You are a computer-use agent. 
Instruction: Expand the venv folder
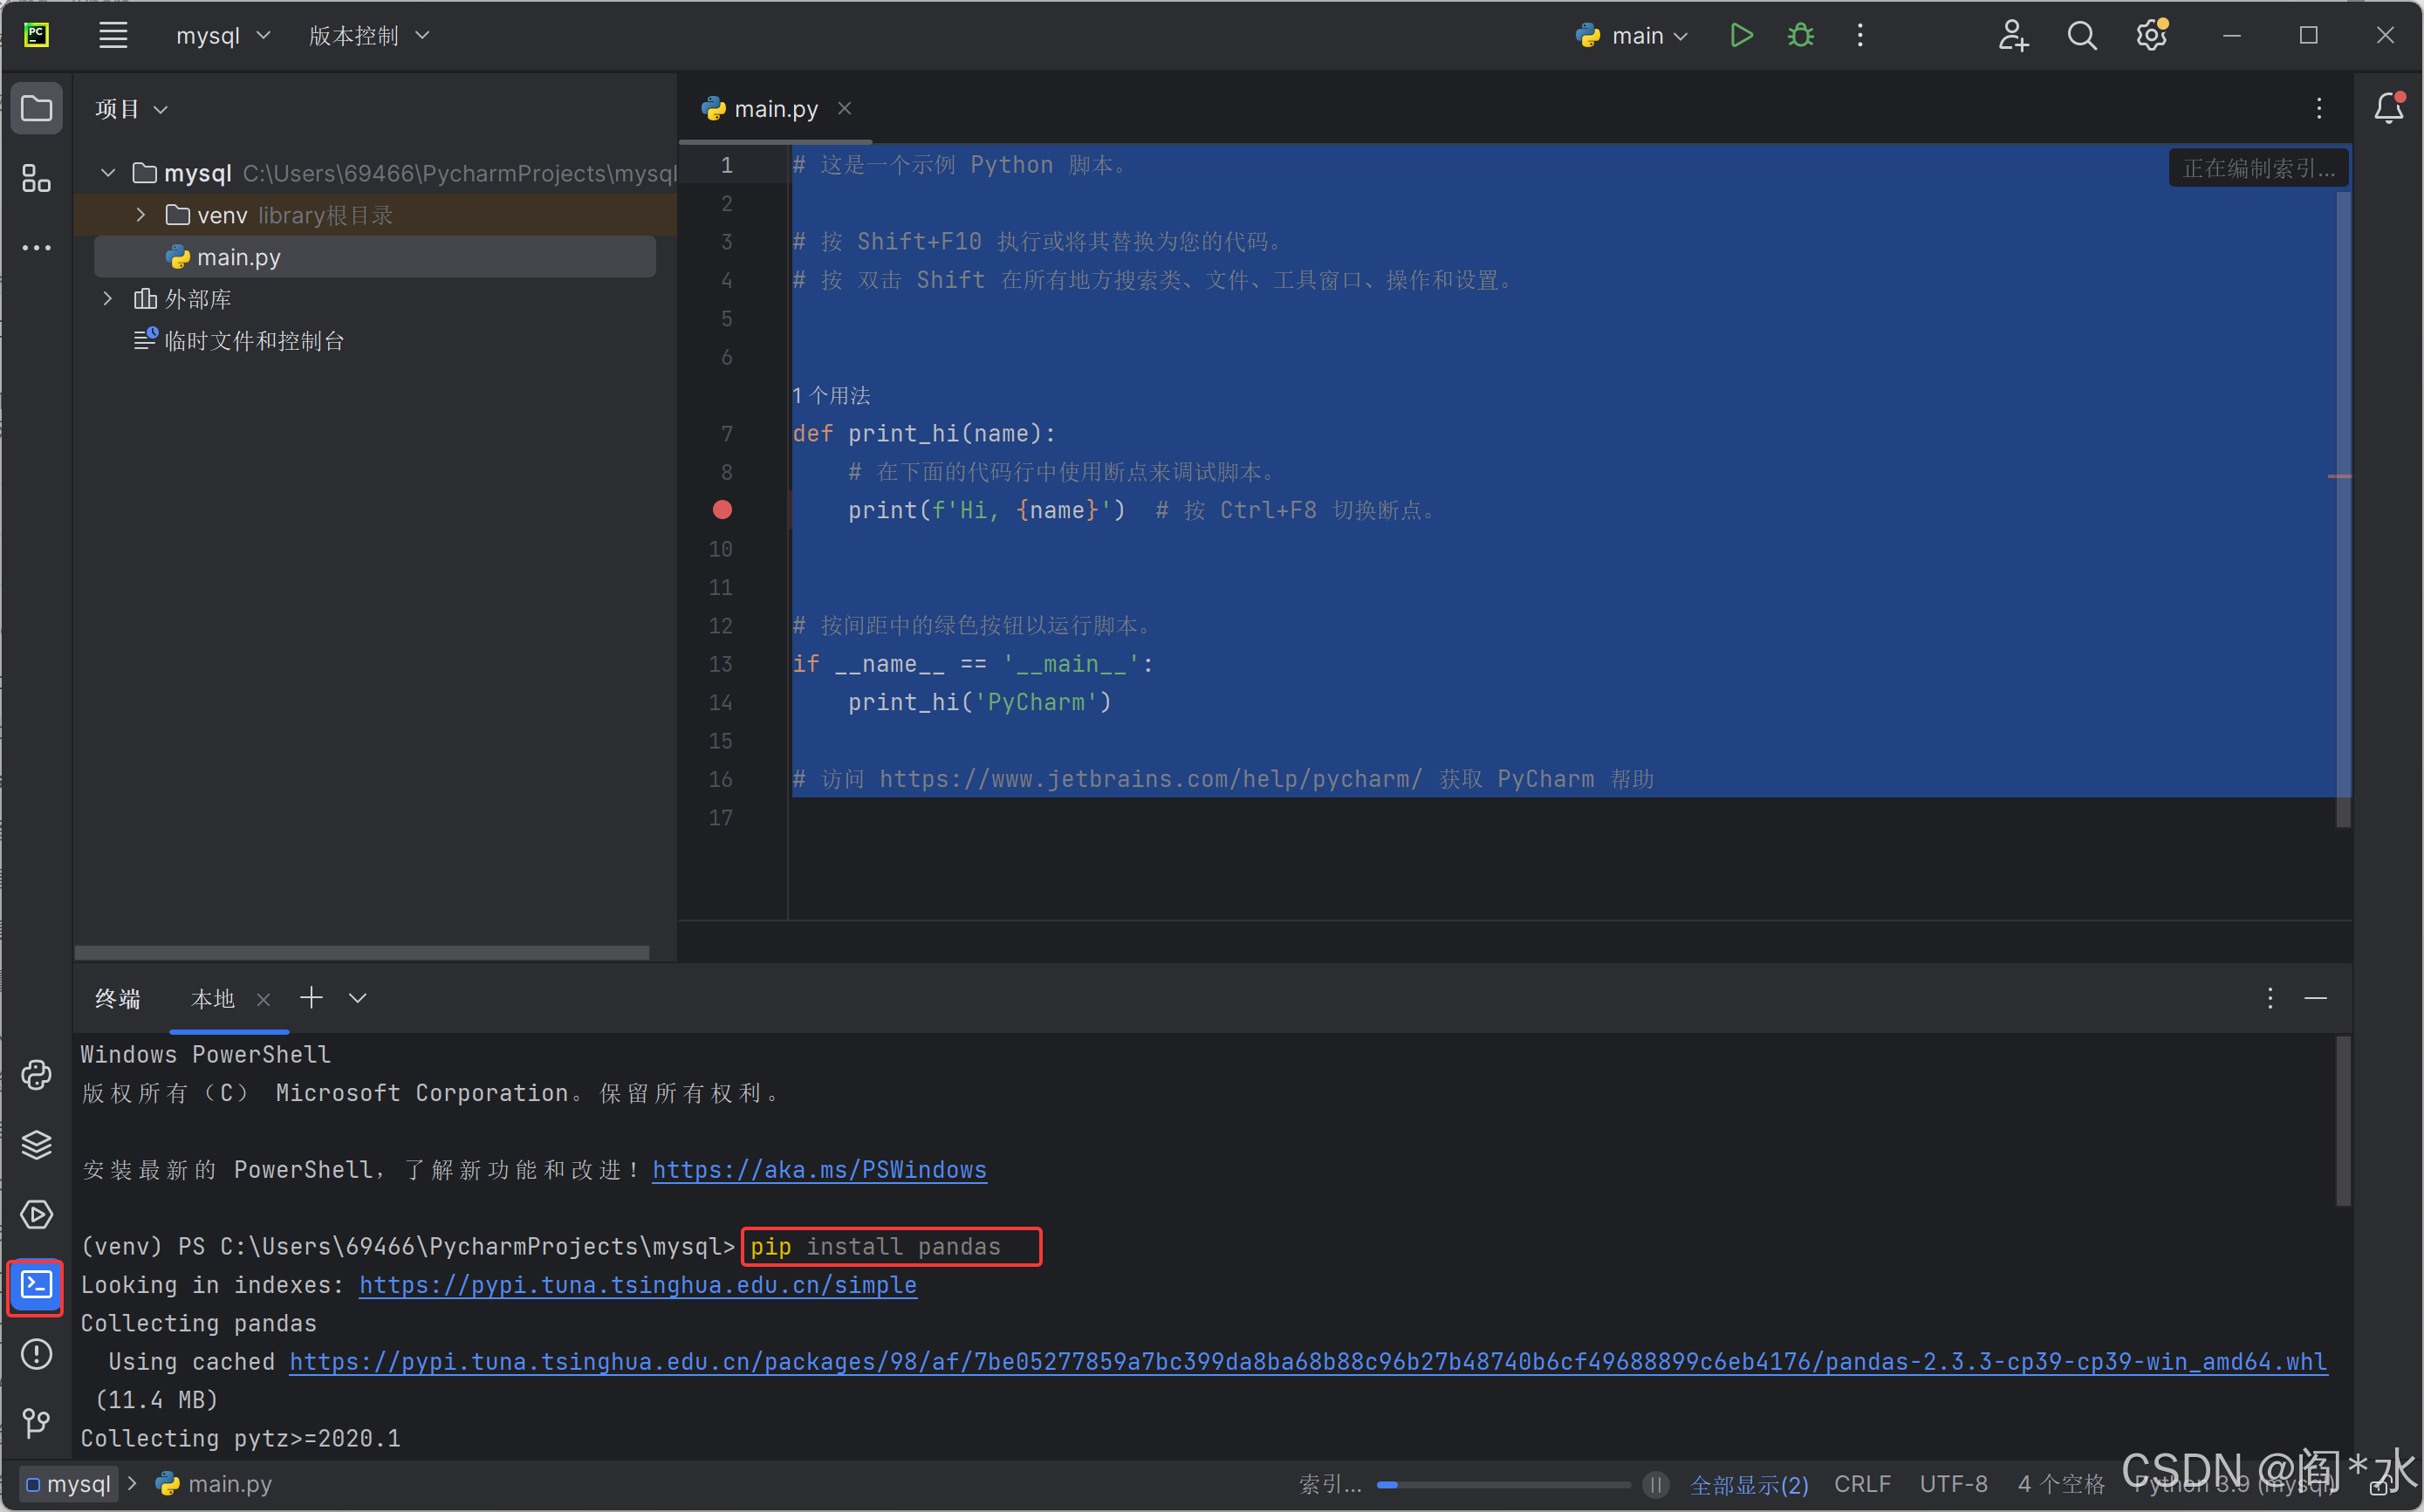141,215
